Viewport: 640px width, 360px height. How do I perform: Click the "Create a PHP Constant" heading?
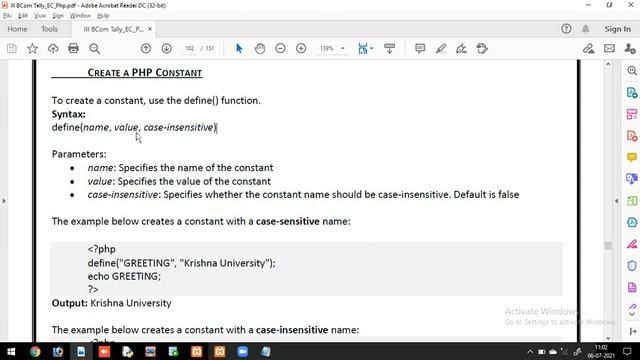[x=145, y=73]
